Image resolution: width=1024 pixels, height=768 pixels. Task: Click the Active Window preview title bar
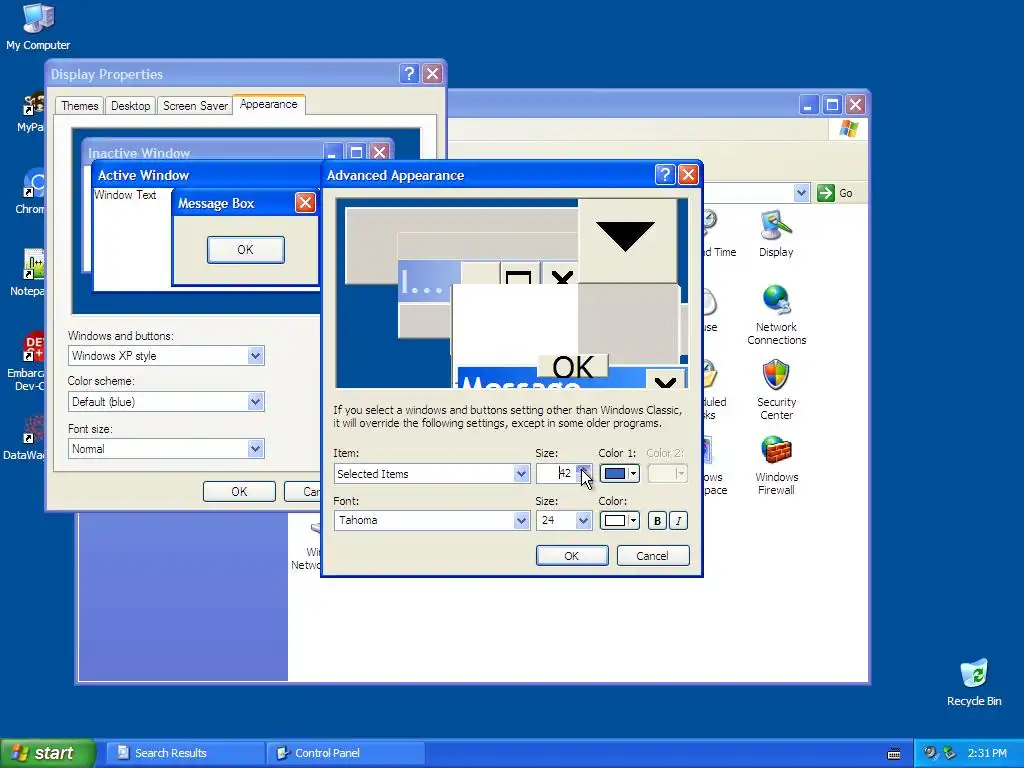[x=207, y=175]
